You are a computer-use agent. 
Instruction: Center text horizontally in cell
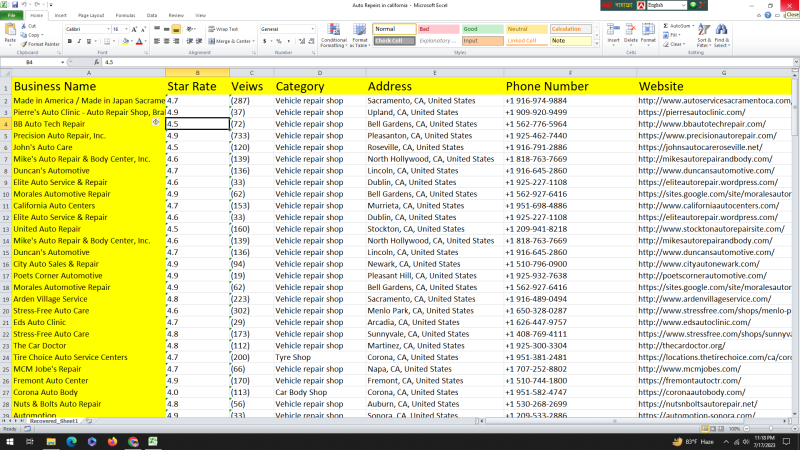pos(166,41)
